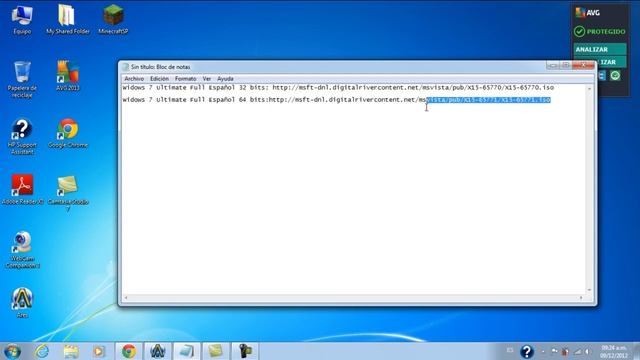Open the Formato menu in Notepad
The image size is (640, 360).
tap(185, 78)
